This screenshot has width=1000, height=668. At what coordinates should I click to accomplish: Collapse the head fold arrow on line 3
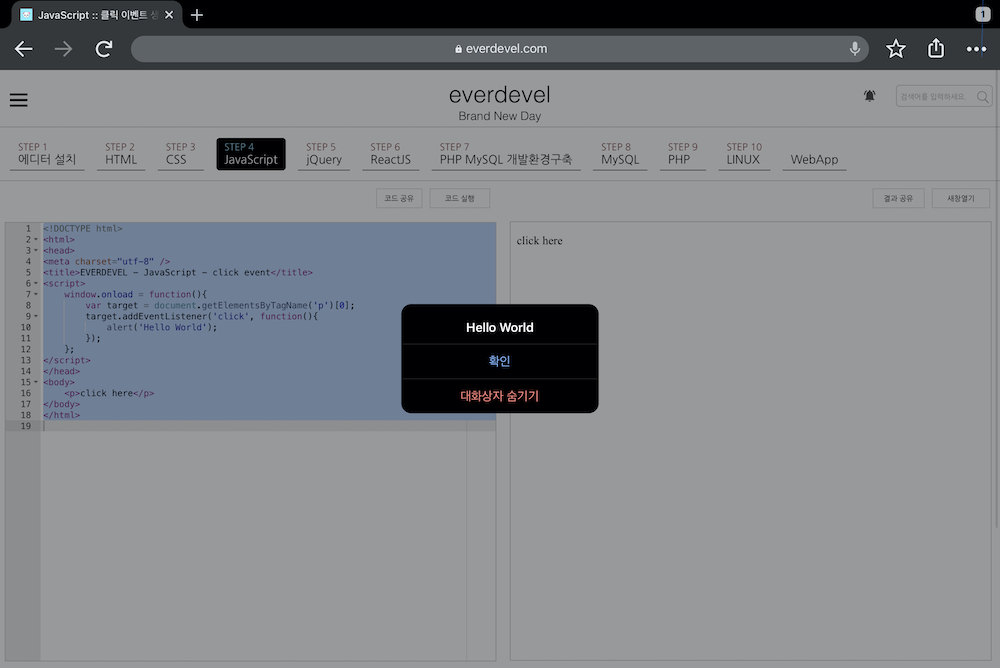[36, 251]
